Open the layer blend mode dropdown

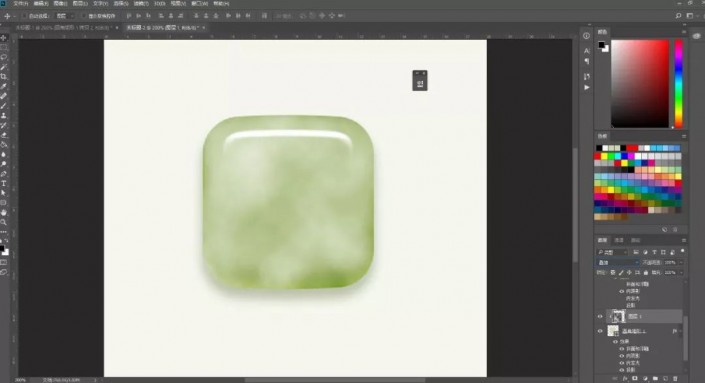[618, 263]
